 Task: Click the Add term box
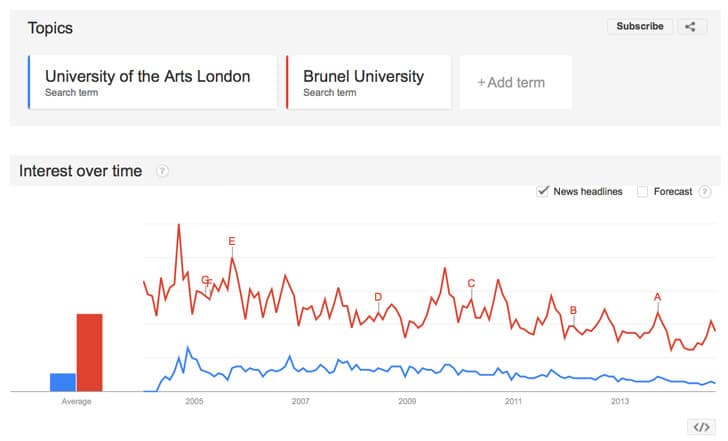(x=516, y=82)
